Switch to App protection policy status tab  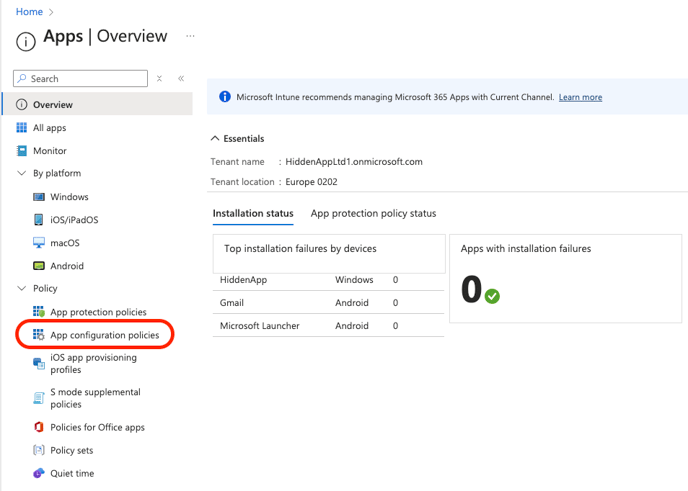pos(373,213)
